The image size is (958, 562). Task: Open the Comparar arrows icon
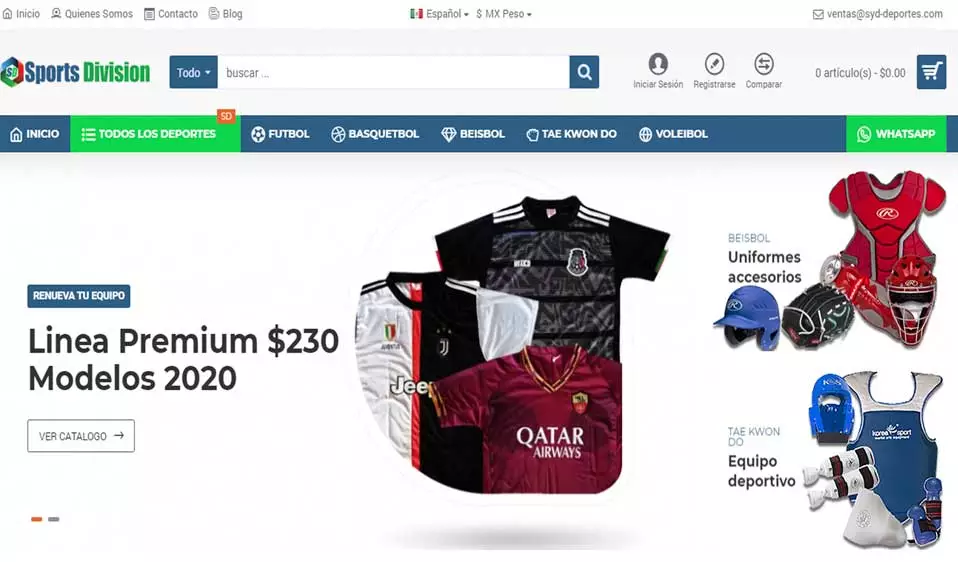click(x=764, y=64)
